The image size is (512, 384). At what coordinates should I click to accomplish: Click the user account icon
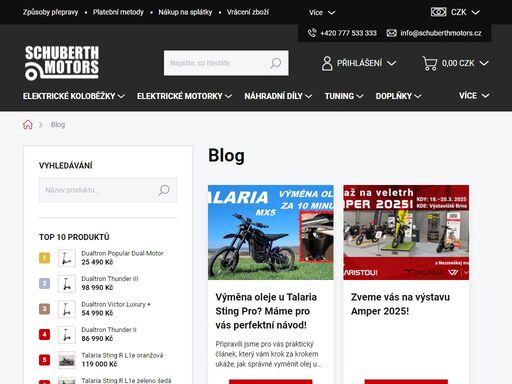coord(327,63)
